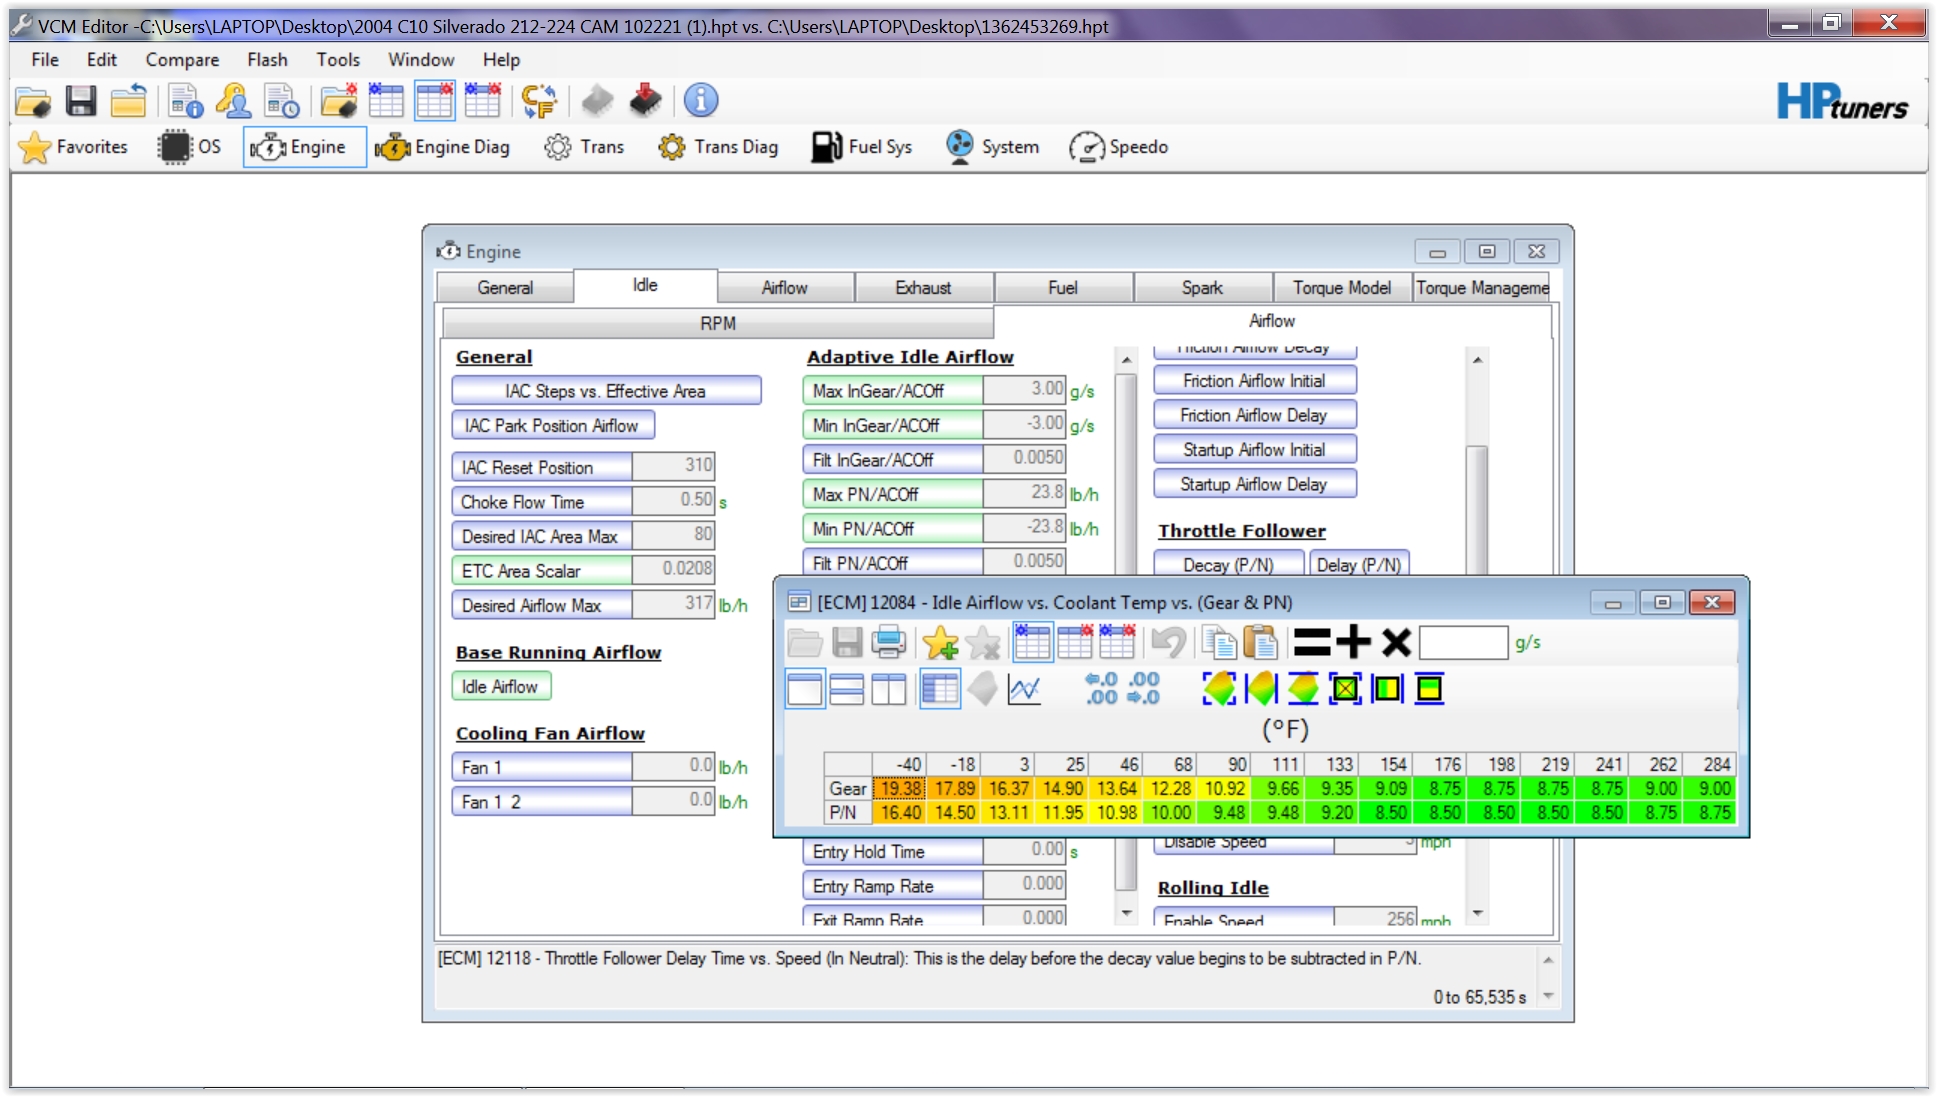
Task: Toggle the vertical split layout button
Action: [888, 689]
